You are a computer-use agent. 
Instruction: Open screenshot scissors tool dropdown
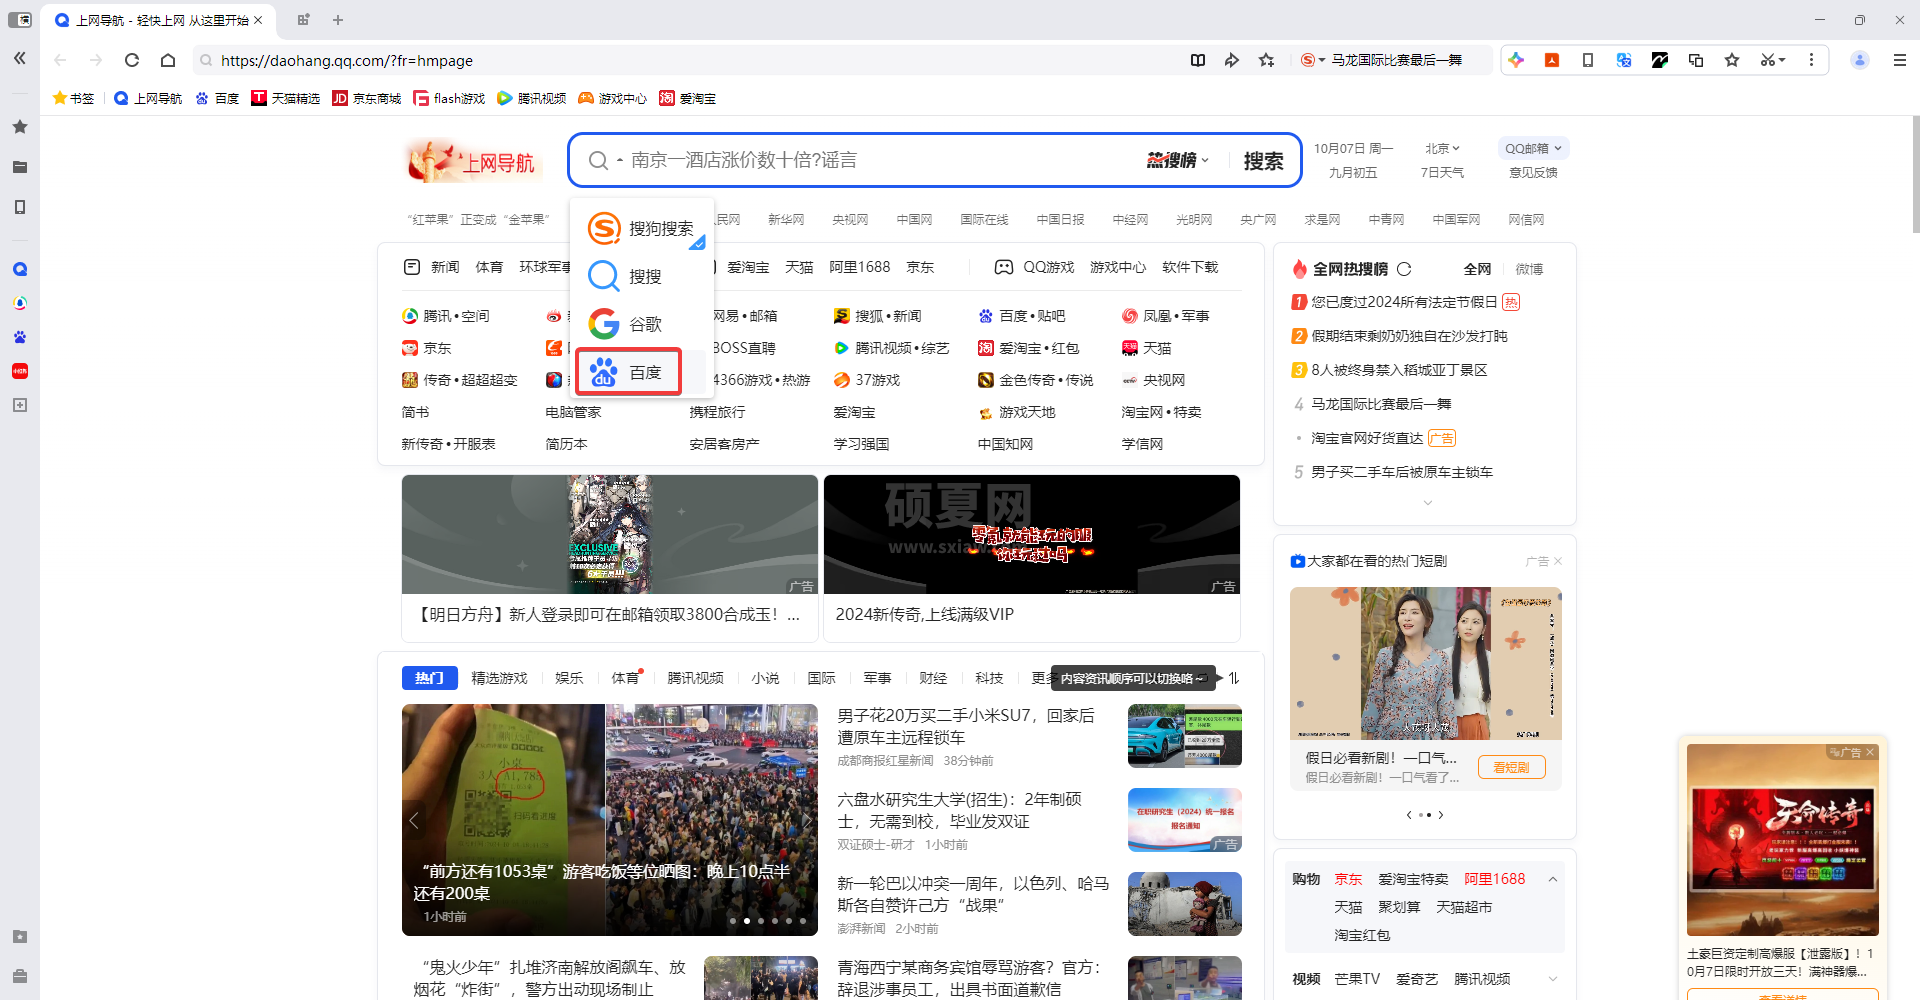1773,60
